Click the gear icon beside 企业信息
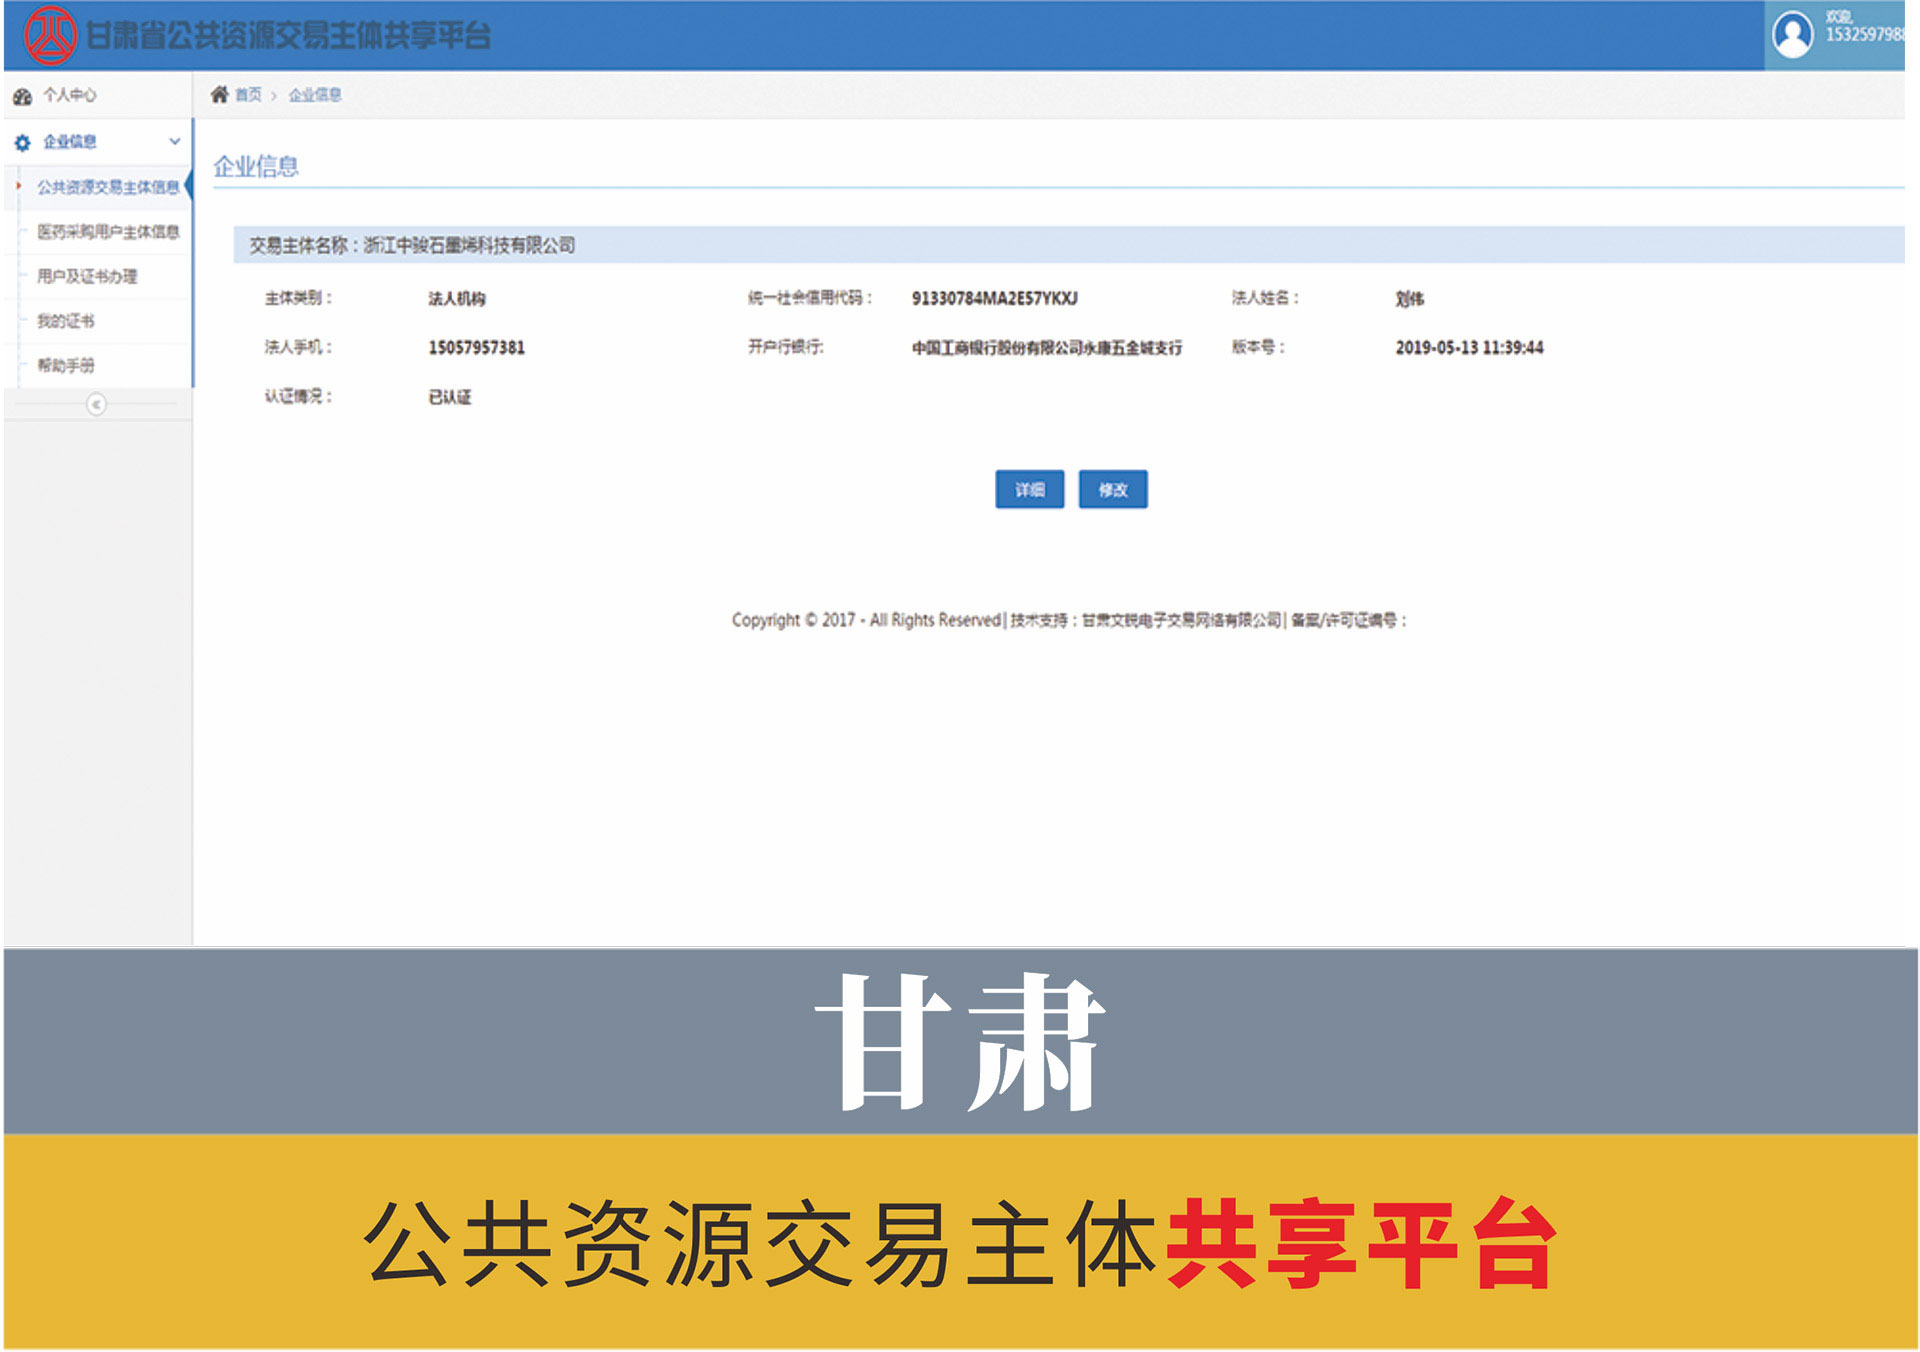This screenshot has height=1352, width=1920. (22, 143)
